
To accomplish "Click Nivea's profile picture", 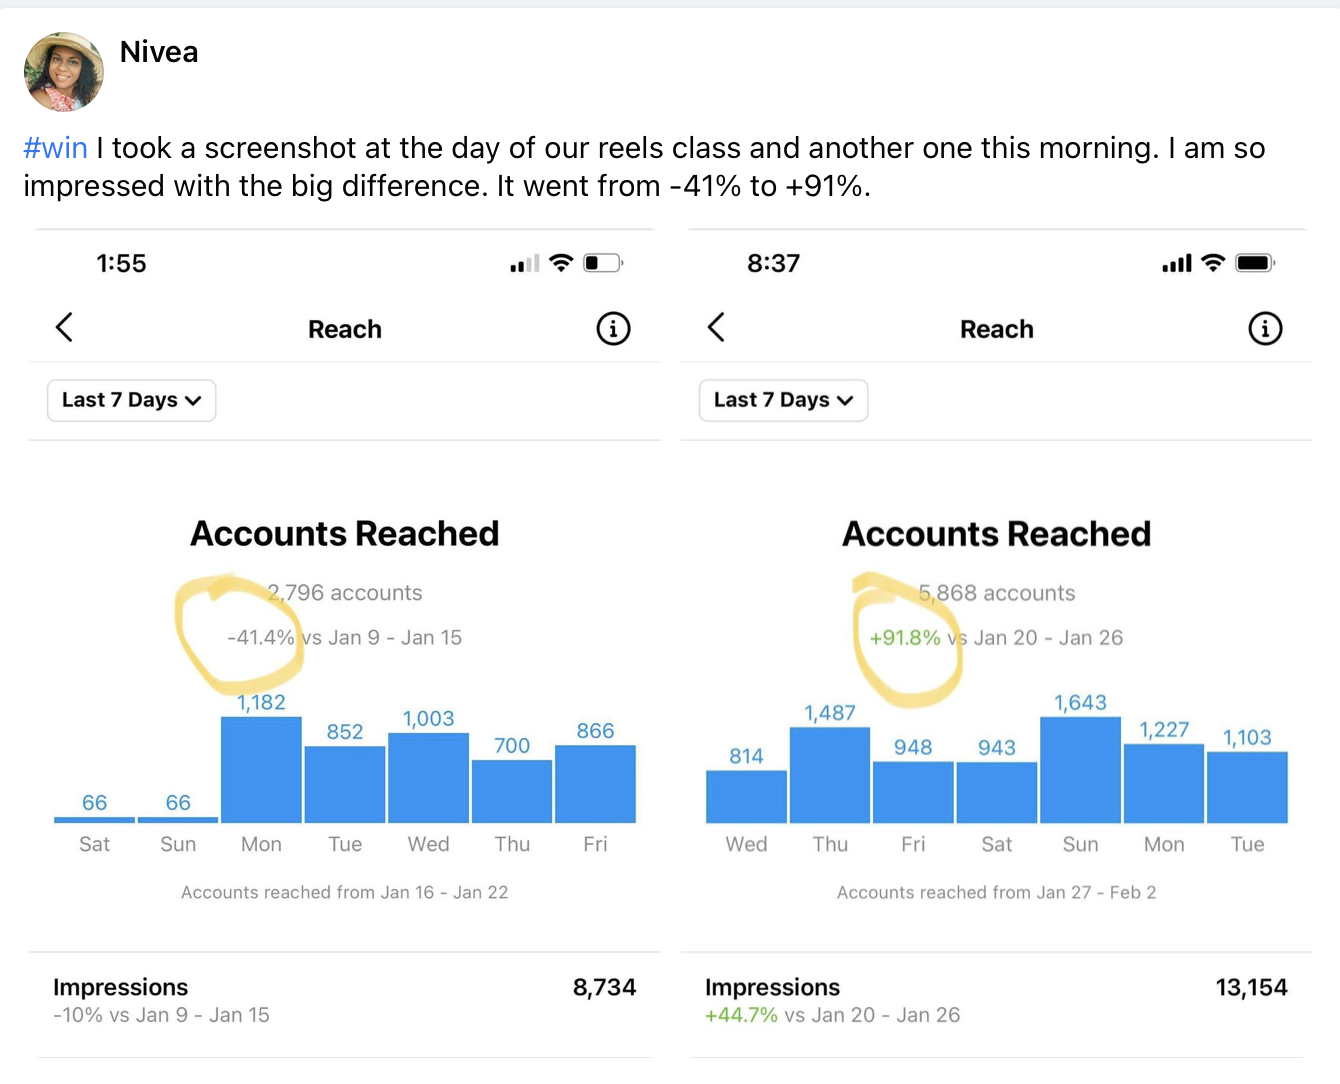I will click(x=64, y=71).
